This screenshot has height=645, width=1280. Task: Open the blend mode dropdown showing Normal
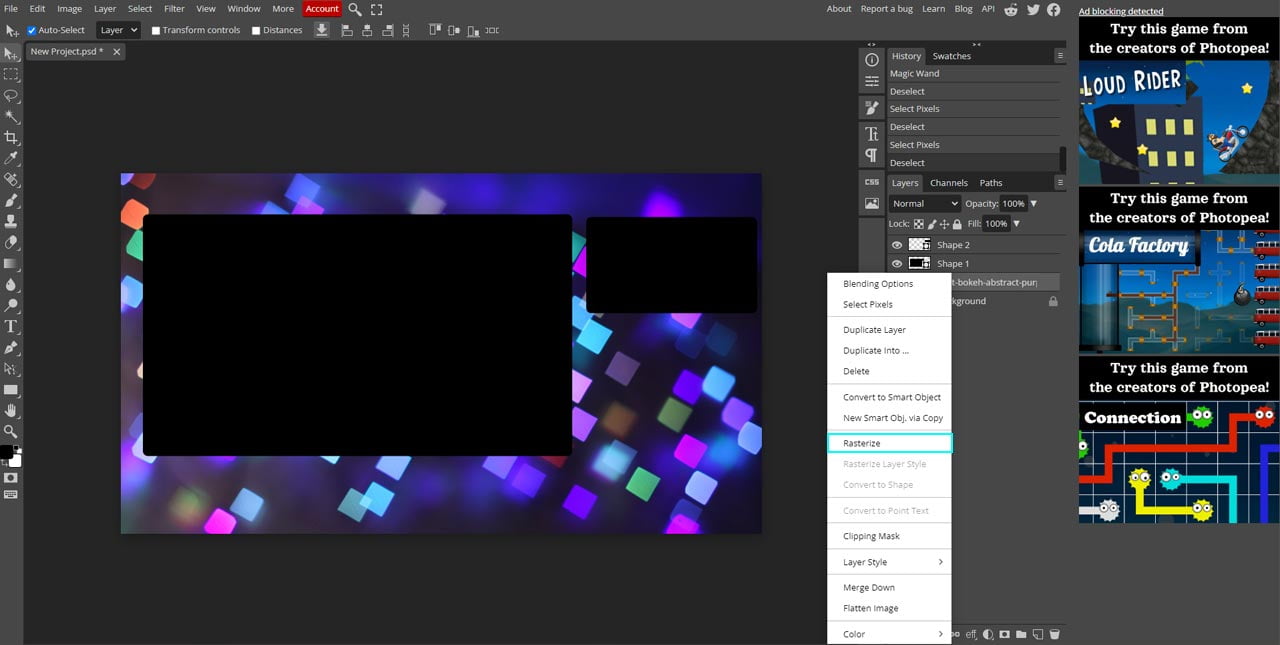pos(922,203)
